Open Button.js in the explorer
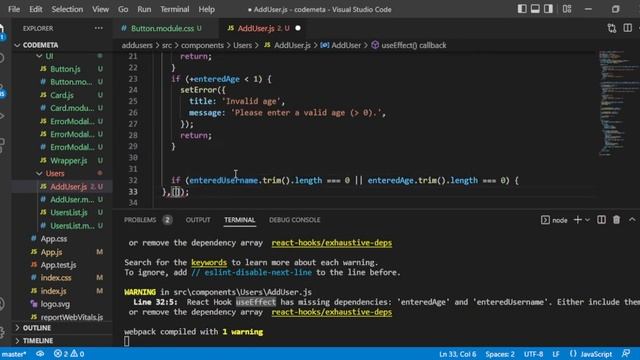The width and height of the screenshot is (640, 360). pos(65,69)
